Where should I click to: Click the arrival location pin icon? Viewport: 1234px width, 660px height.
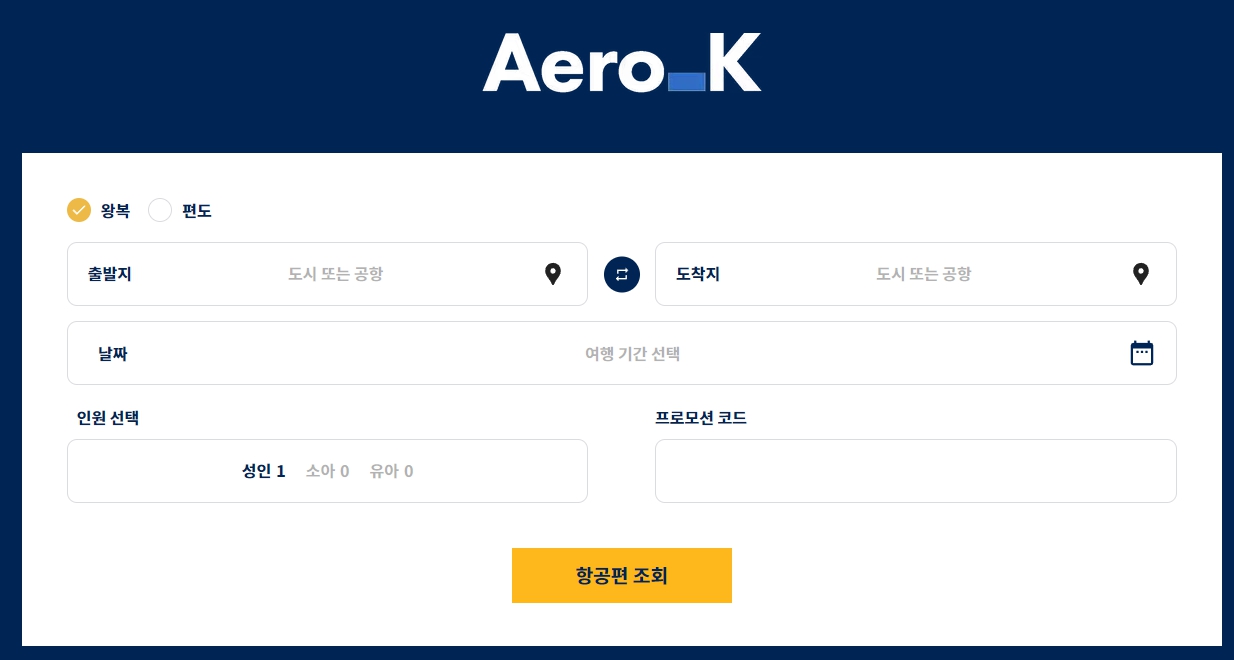(1141, 274)
